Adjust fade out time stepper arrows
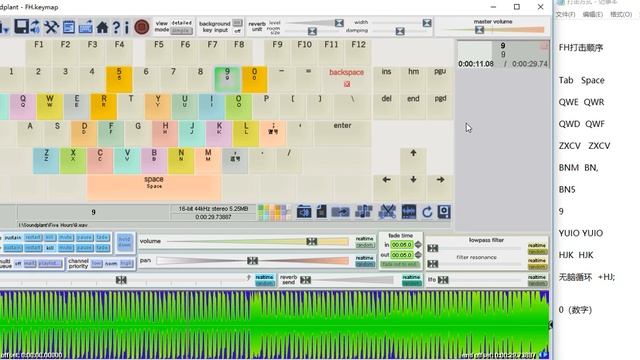This screenshot has width=640, height=360. tap(418, 255)
